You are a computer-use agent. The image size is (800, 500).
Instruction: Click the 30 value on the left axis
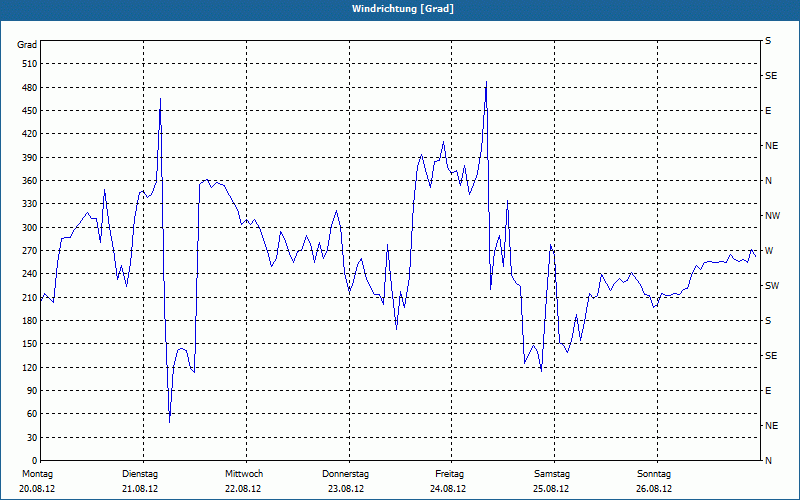[32, 438]
